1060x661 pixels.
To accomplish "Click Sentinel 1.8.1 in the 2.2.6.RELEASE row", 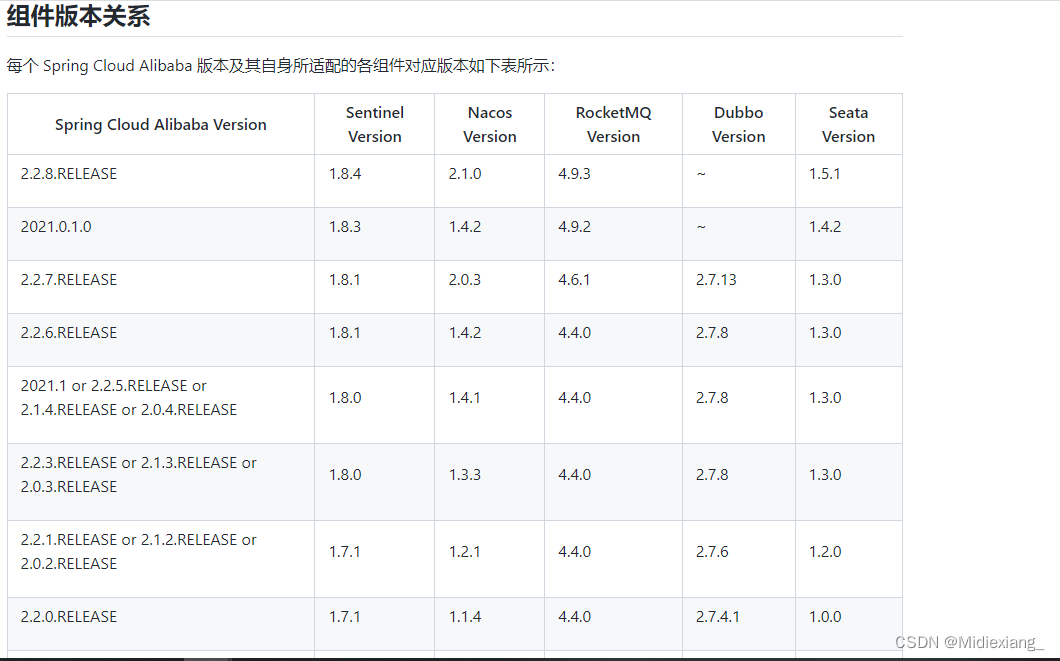I will (x=345, y=333).
